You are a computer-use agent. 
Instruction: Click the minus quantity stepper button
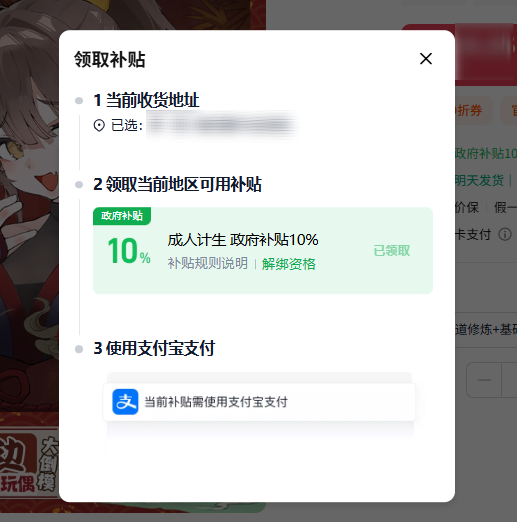(x=484, y=380)
